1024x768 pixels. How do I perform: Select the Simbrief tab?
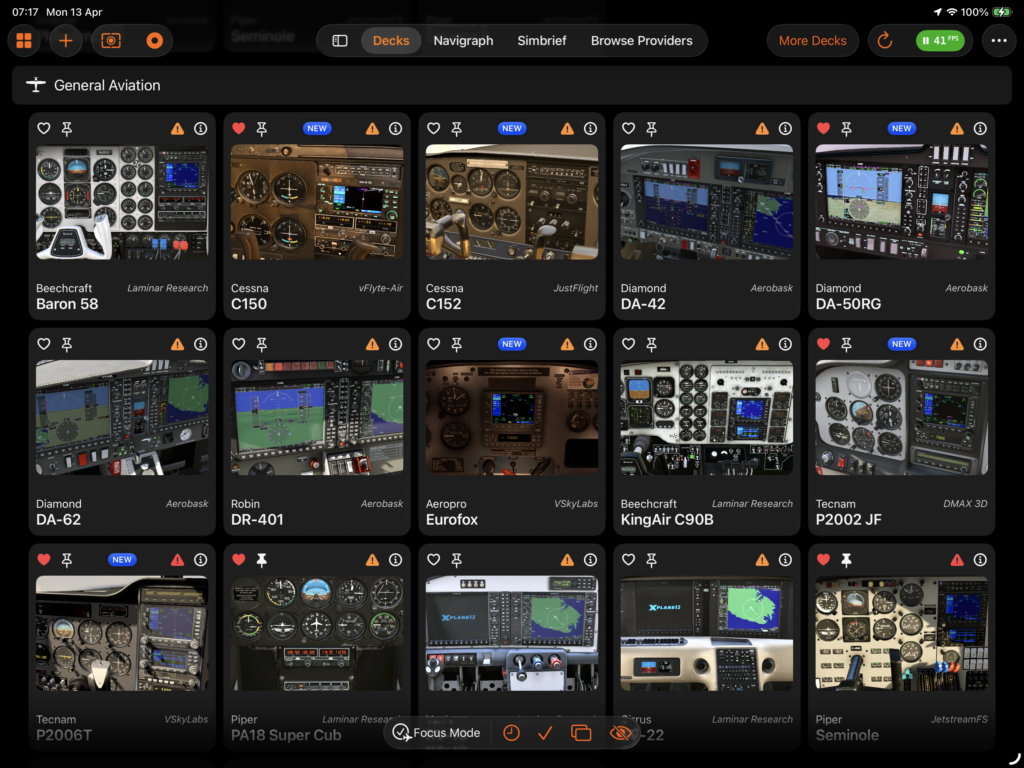542,41
